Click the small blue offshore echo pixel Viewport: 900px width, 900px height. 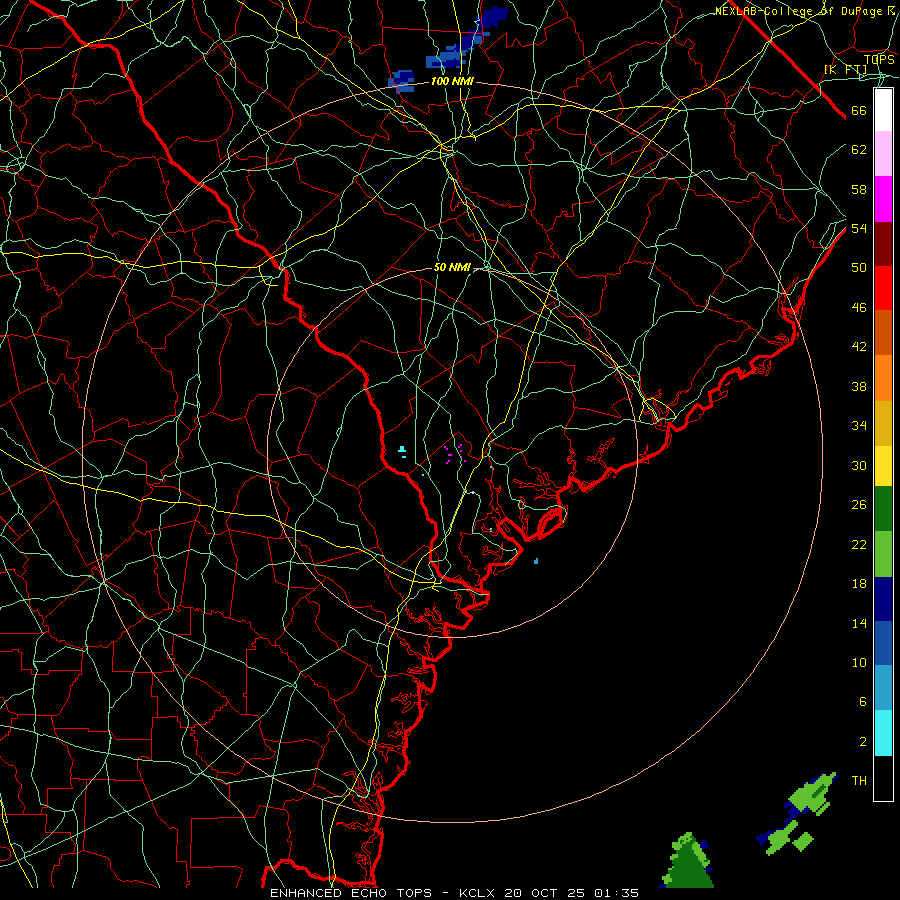[x=536, y=561]
